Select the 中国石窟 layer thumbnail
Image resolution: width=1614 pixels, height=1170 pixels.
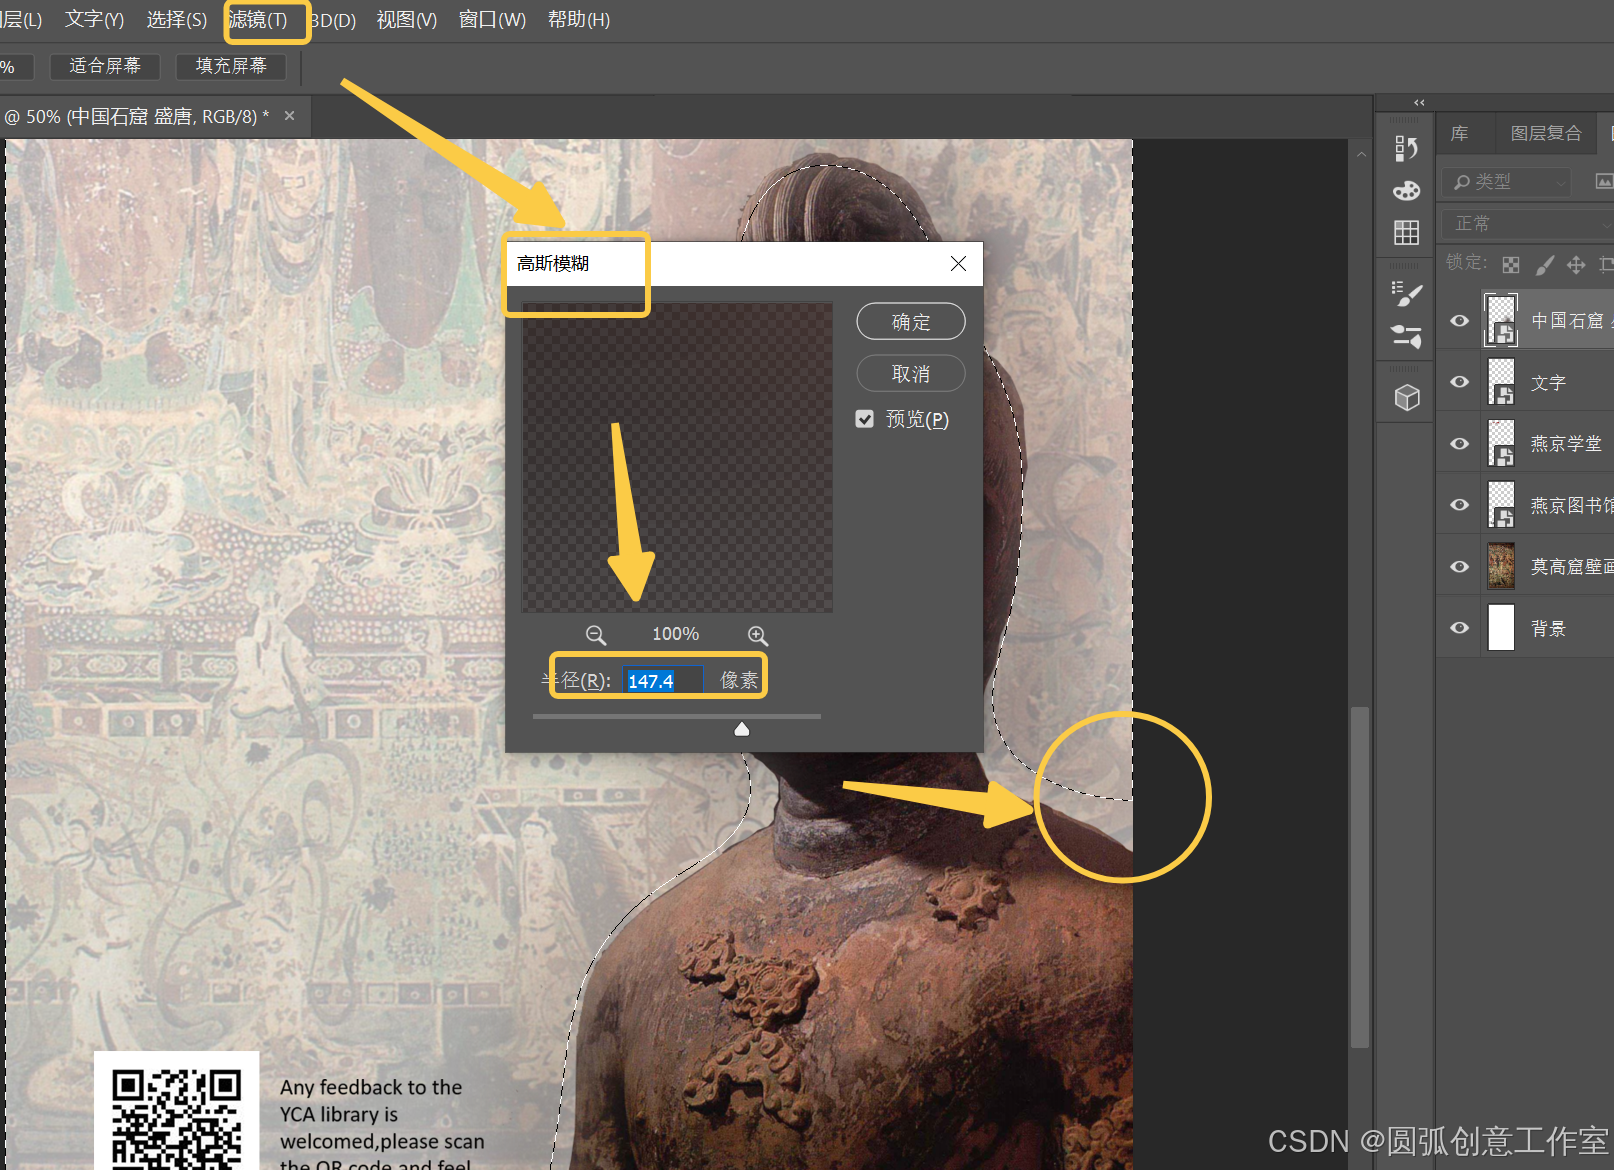click(1501, 320)
